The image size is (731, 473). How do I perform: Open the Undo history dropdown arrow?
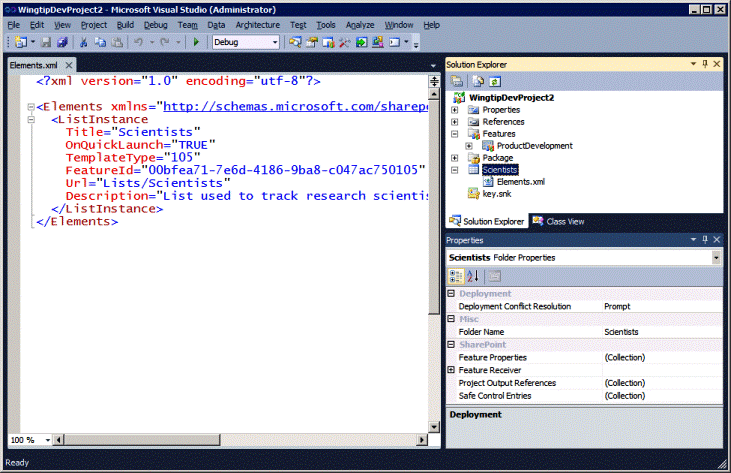152,42
